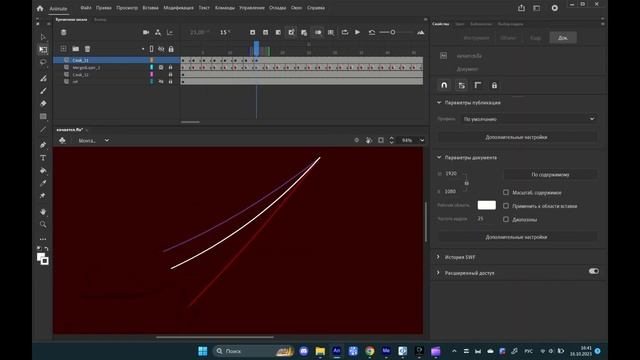Click the layer parenting view icon

pos(158,32)
